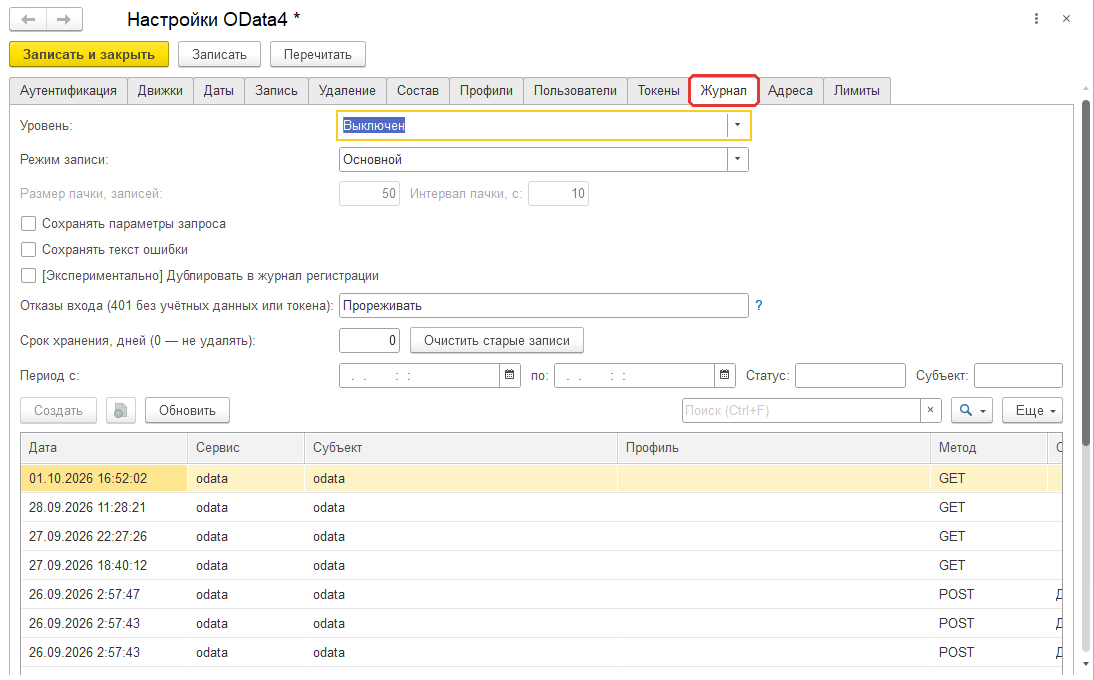1094x680 pixels.
Task: Enable 'Сохранять текст ошибки' checkbox
Action: [x=29, y=250]
